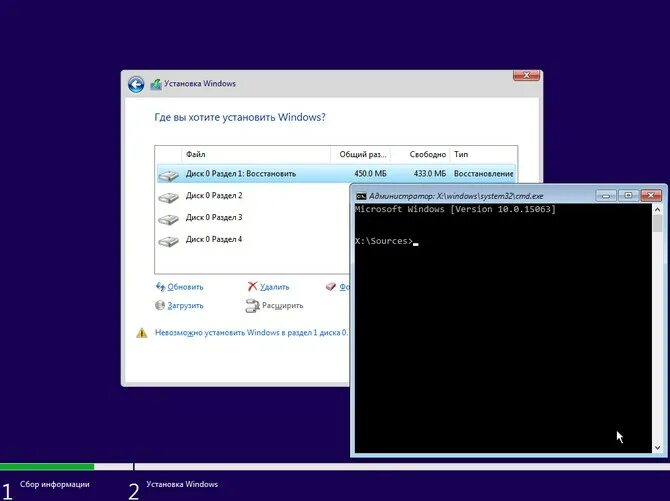Click the drive icon for Диск 0 Раздел 4
This screenshot has height=501, width=670.
coord(168,241)
